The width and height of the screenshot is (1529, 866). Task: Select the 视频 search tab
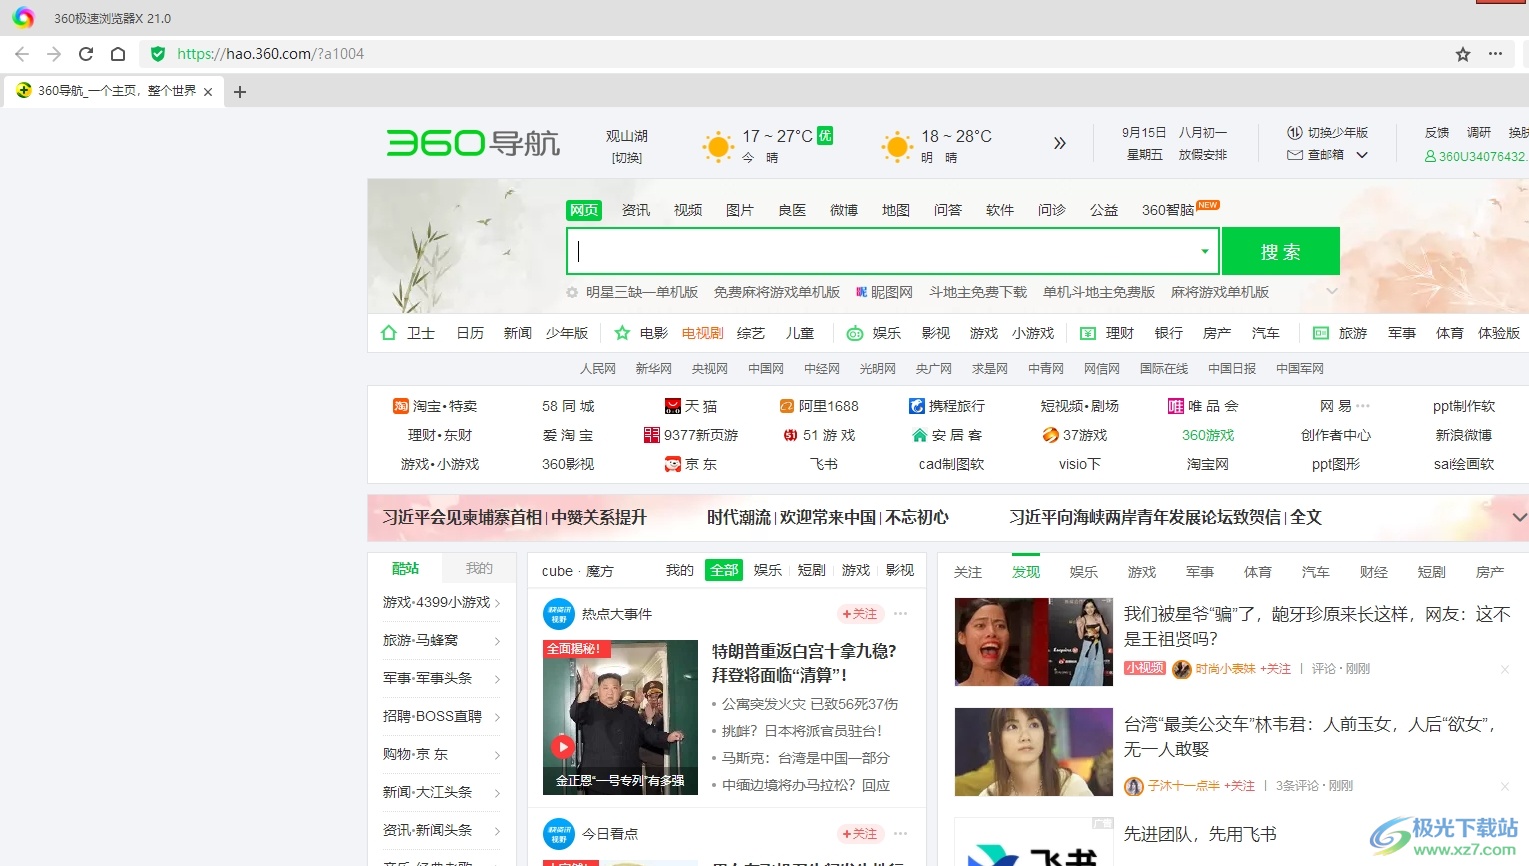[x=688, y=210]
